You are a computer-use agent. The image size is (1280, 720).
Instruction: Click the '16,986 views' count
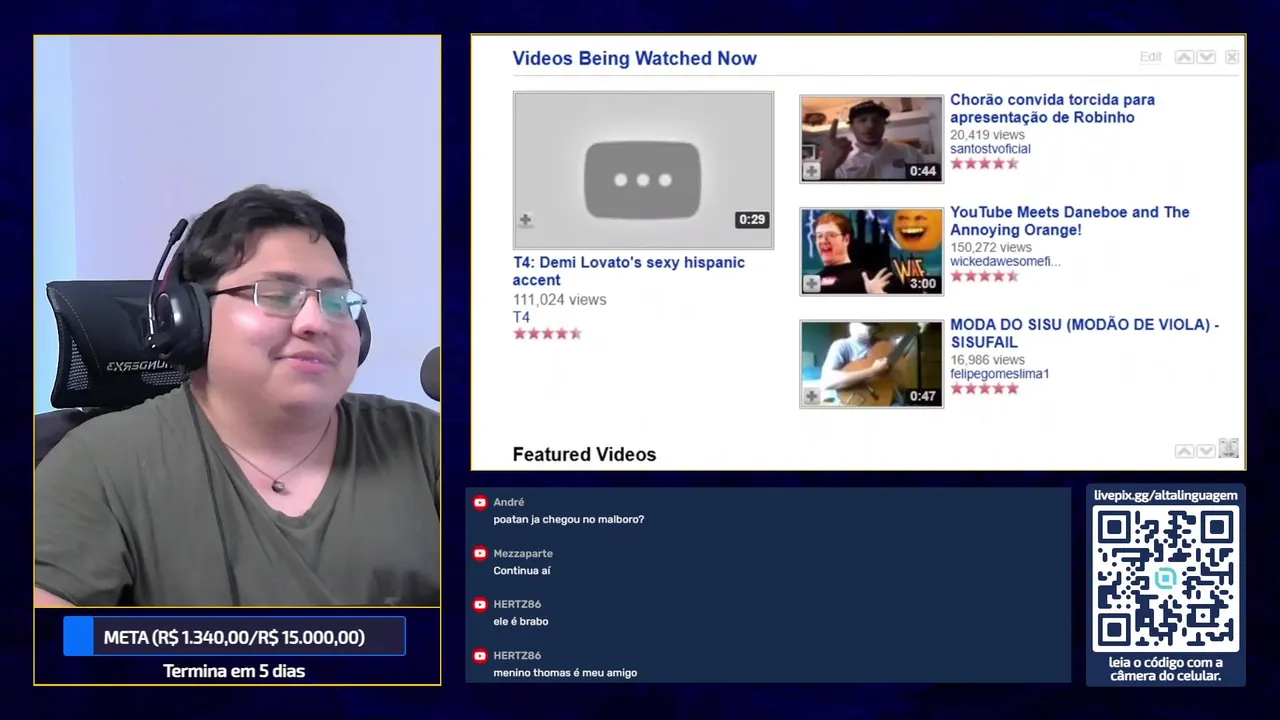[987, 360]
